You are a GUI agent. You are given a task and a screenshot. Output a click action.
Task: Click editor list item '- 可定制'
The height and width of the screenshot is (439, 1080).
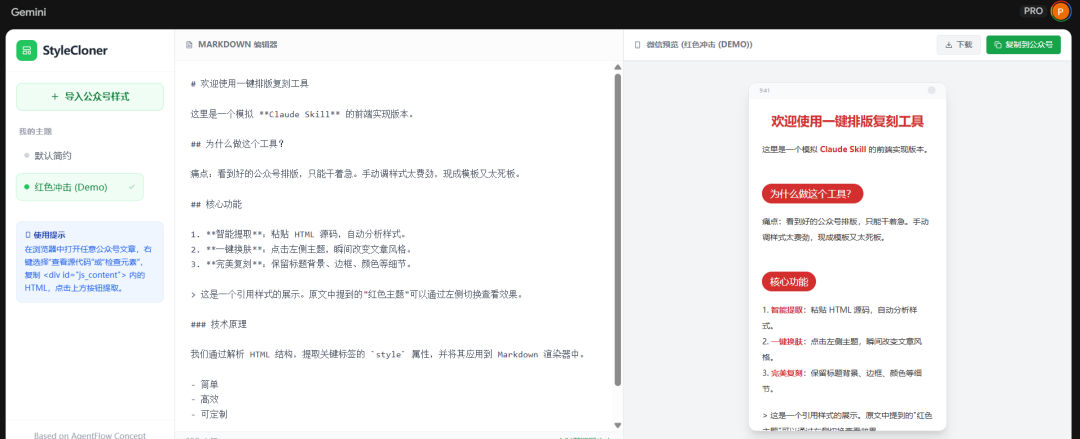click(209, 415)
